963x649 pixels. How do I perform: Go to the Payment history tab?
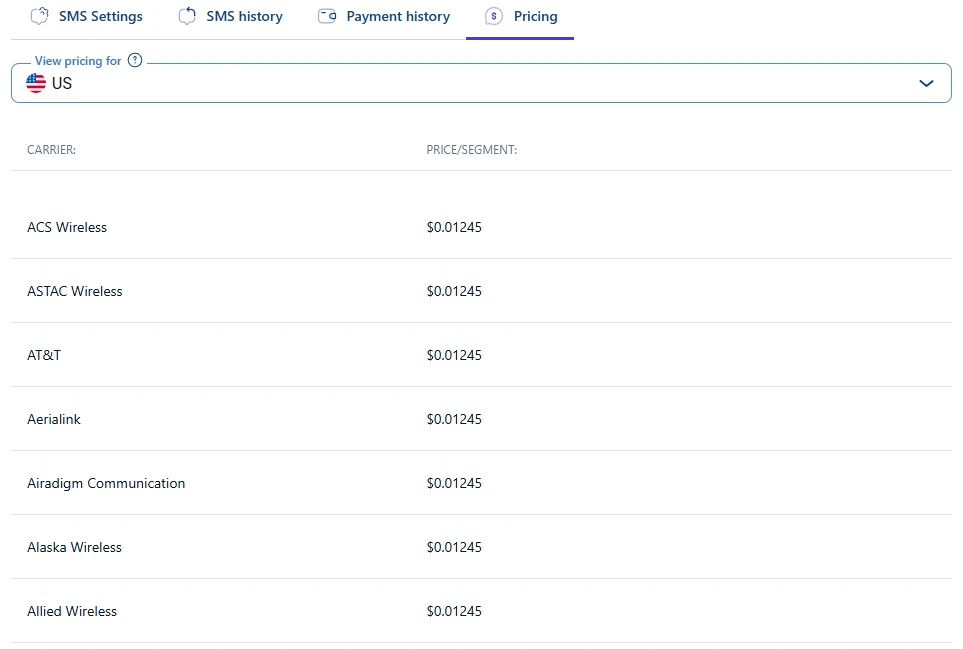(x=398, y=16)
